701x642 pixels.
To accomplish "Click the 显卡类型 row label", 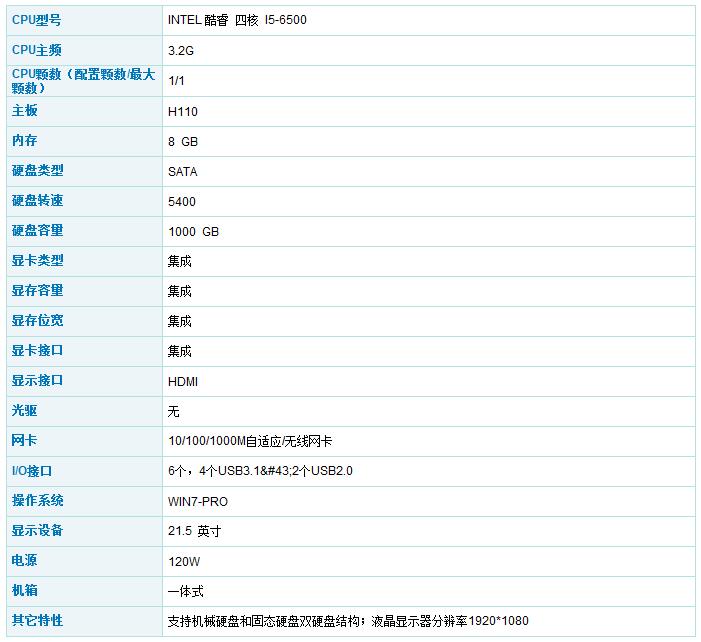I will click(x=38, y=261).
